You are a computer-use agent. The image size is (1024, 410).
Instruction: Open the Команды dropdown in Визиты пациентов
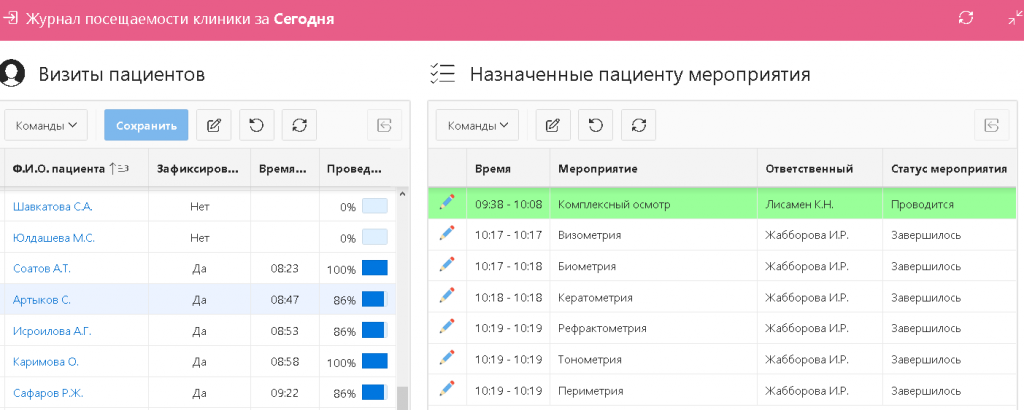pos(46,125)
